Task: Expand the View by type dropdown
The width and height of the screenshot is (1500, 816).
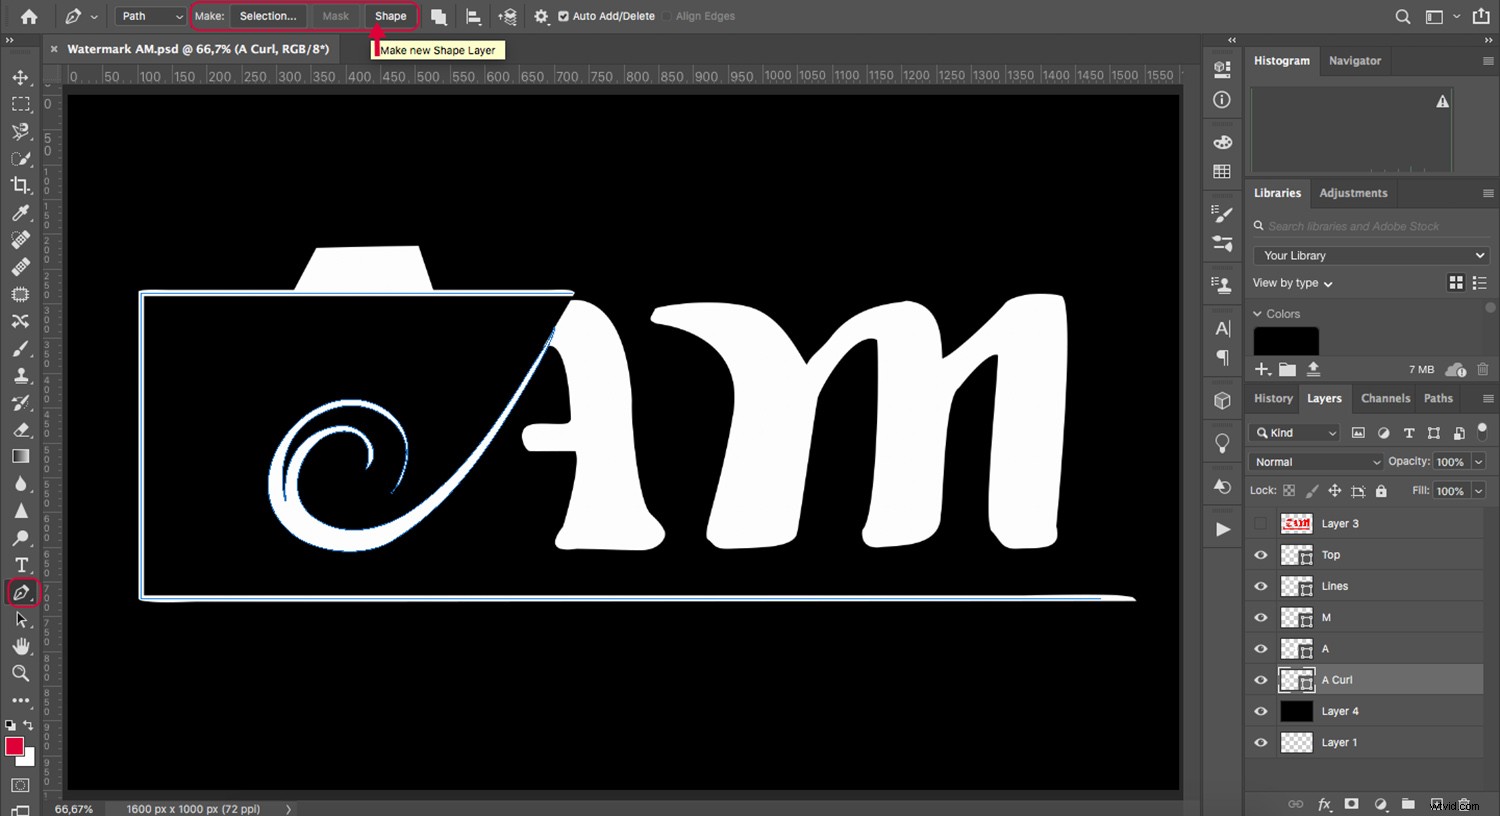Action: coord(1292,283)
